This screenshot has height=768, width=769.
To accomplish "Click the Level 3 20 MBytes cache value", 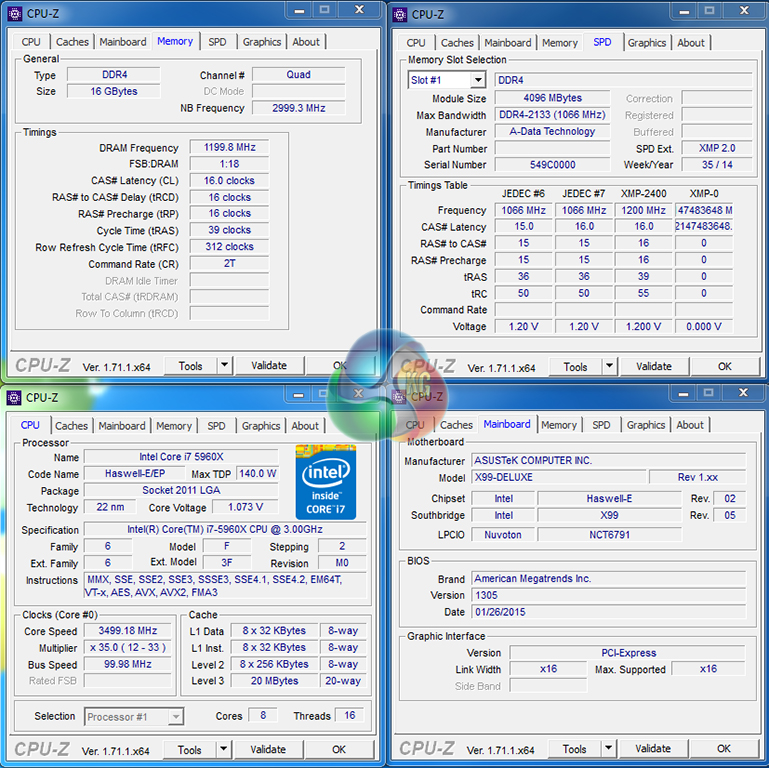I will click(x=275, y=681).
